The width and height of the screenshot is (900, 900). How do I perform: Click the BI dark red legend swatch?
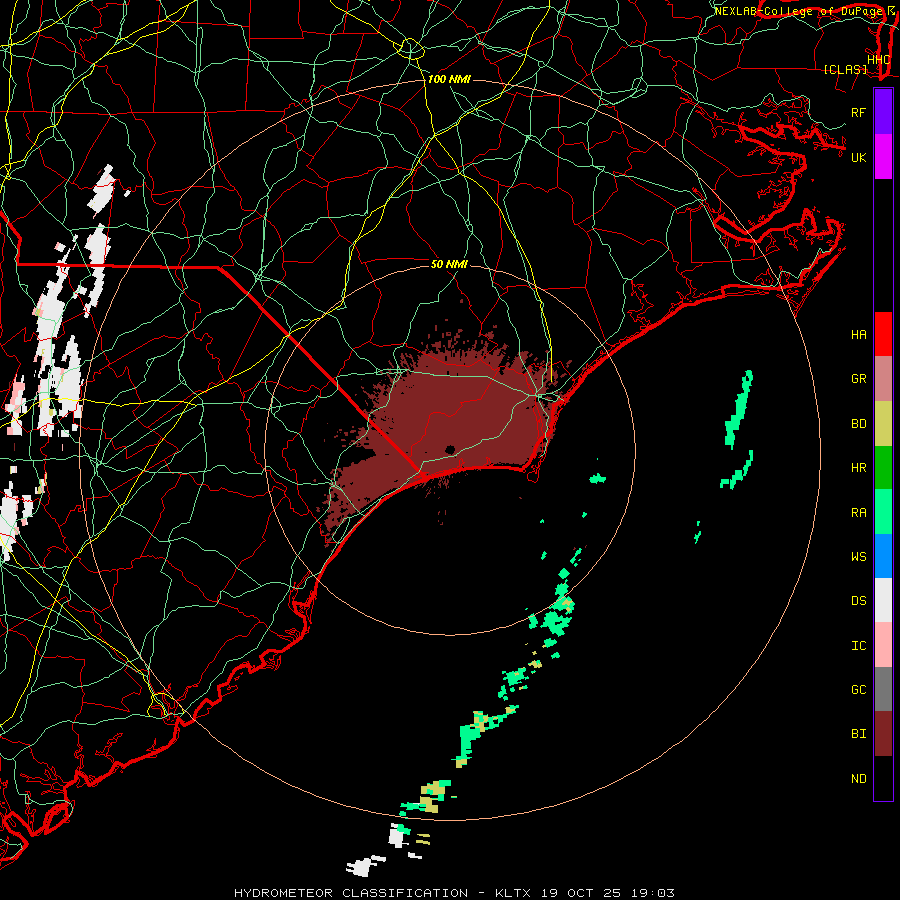coord(883,734)
